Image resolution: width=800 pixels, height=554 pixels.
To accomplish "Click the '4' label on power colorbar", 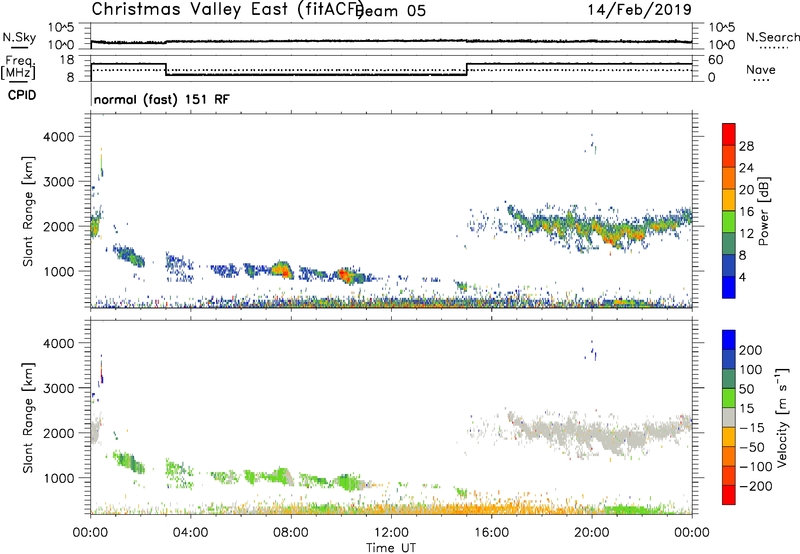I will pos(742,277).
